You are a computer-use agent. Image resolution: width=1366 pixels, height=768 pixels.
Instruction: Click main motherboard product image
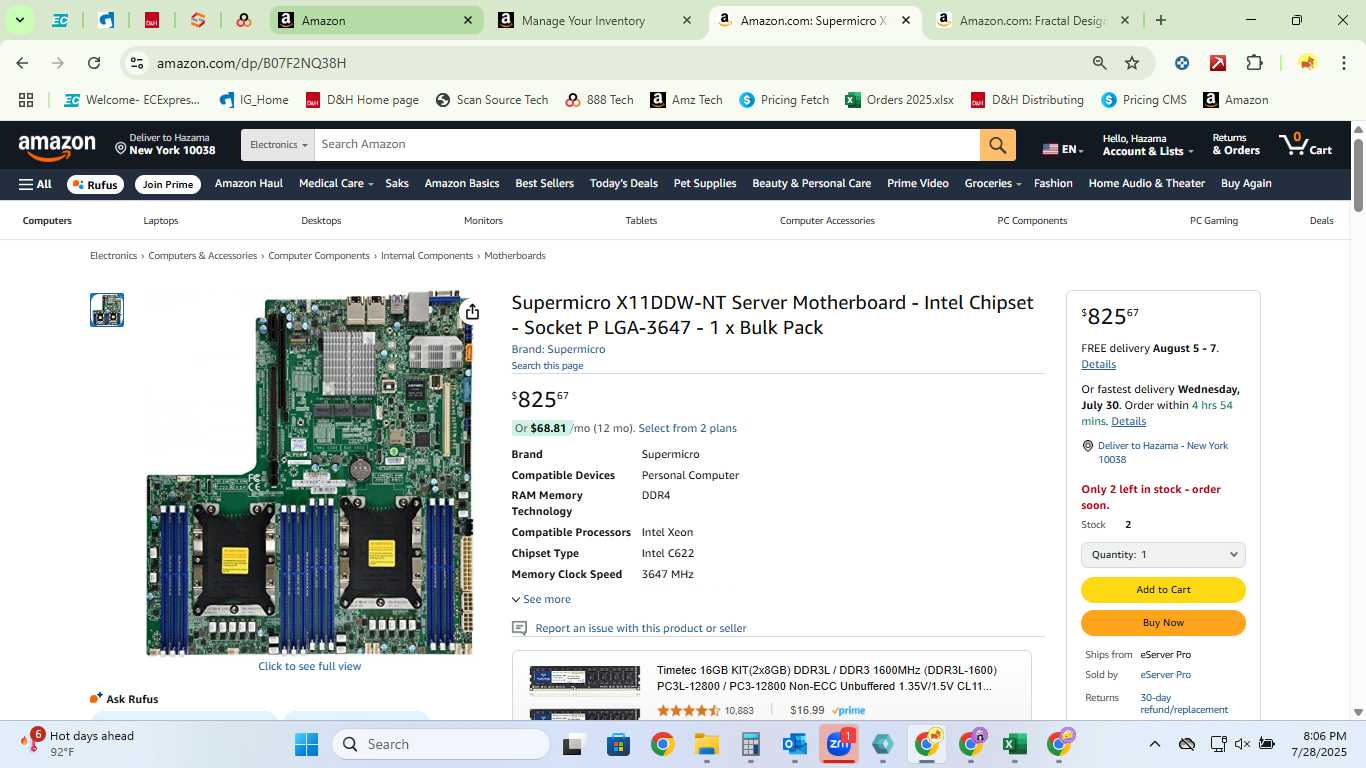pos(309,473)
